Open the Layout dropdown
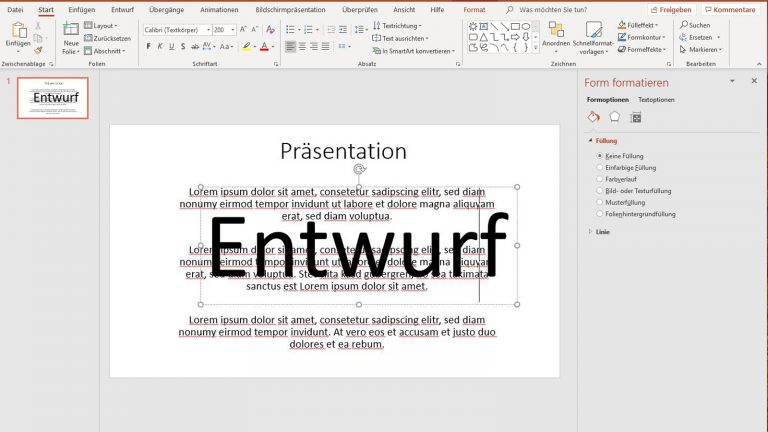Viewport: 768px width, 432px height. [x=101, y=25]
